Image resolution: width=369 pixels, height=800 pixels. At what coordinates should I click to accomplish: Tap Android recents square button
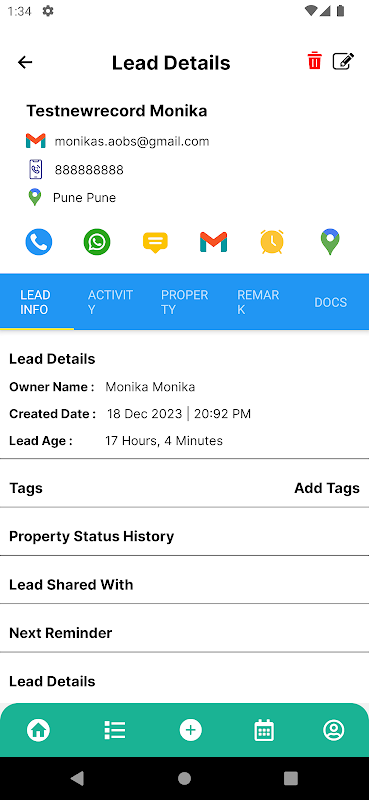[291, 778]
